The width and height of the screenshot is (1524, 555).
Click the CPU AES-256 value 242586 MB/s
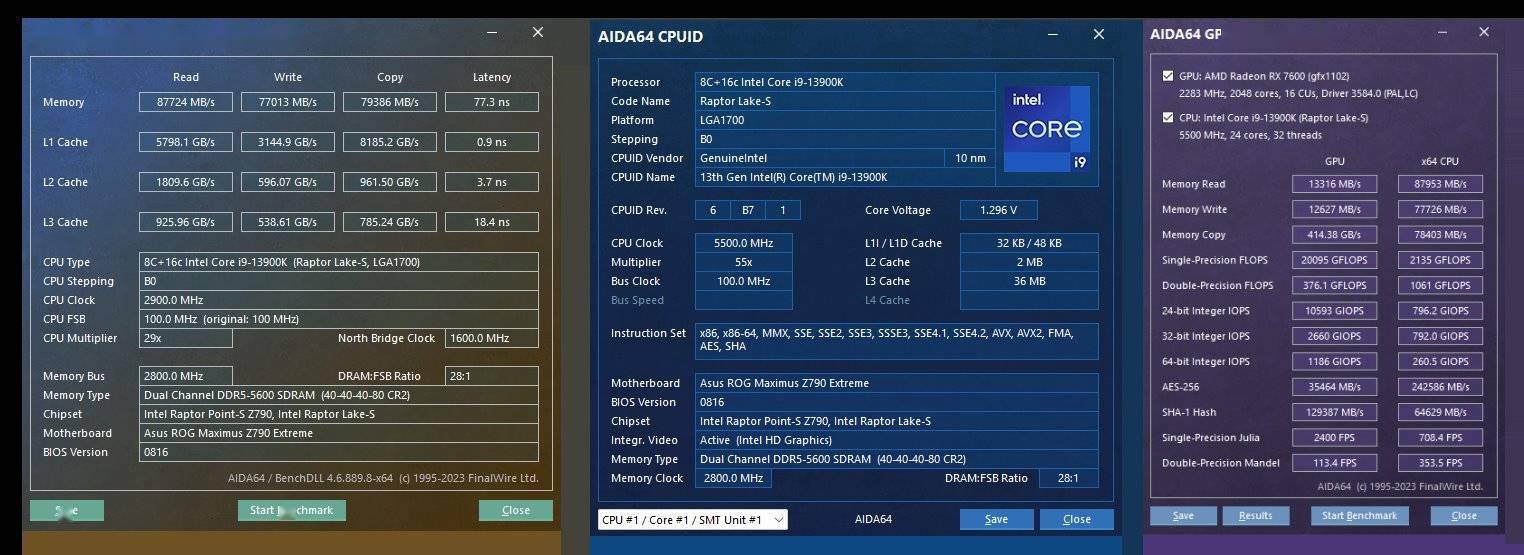(x=1440, y=387)
